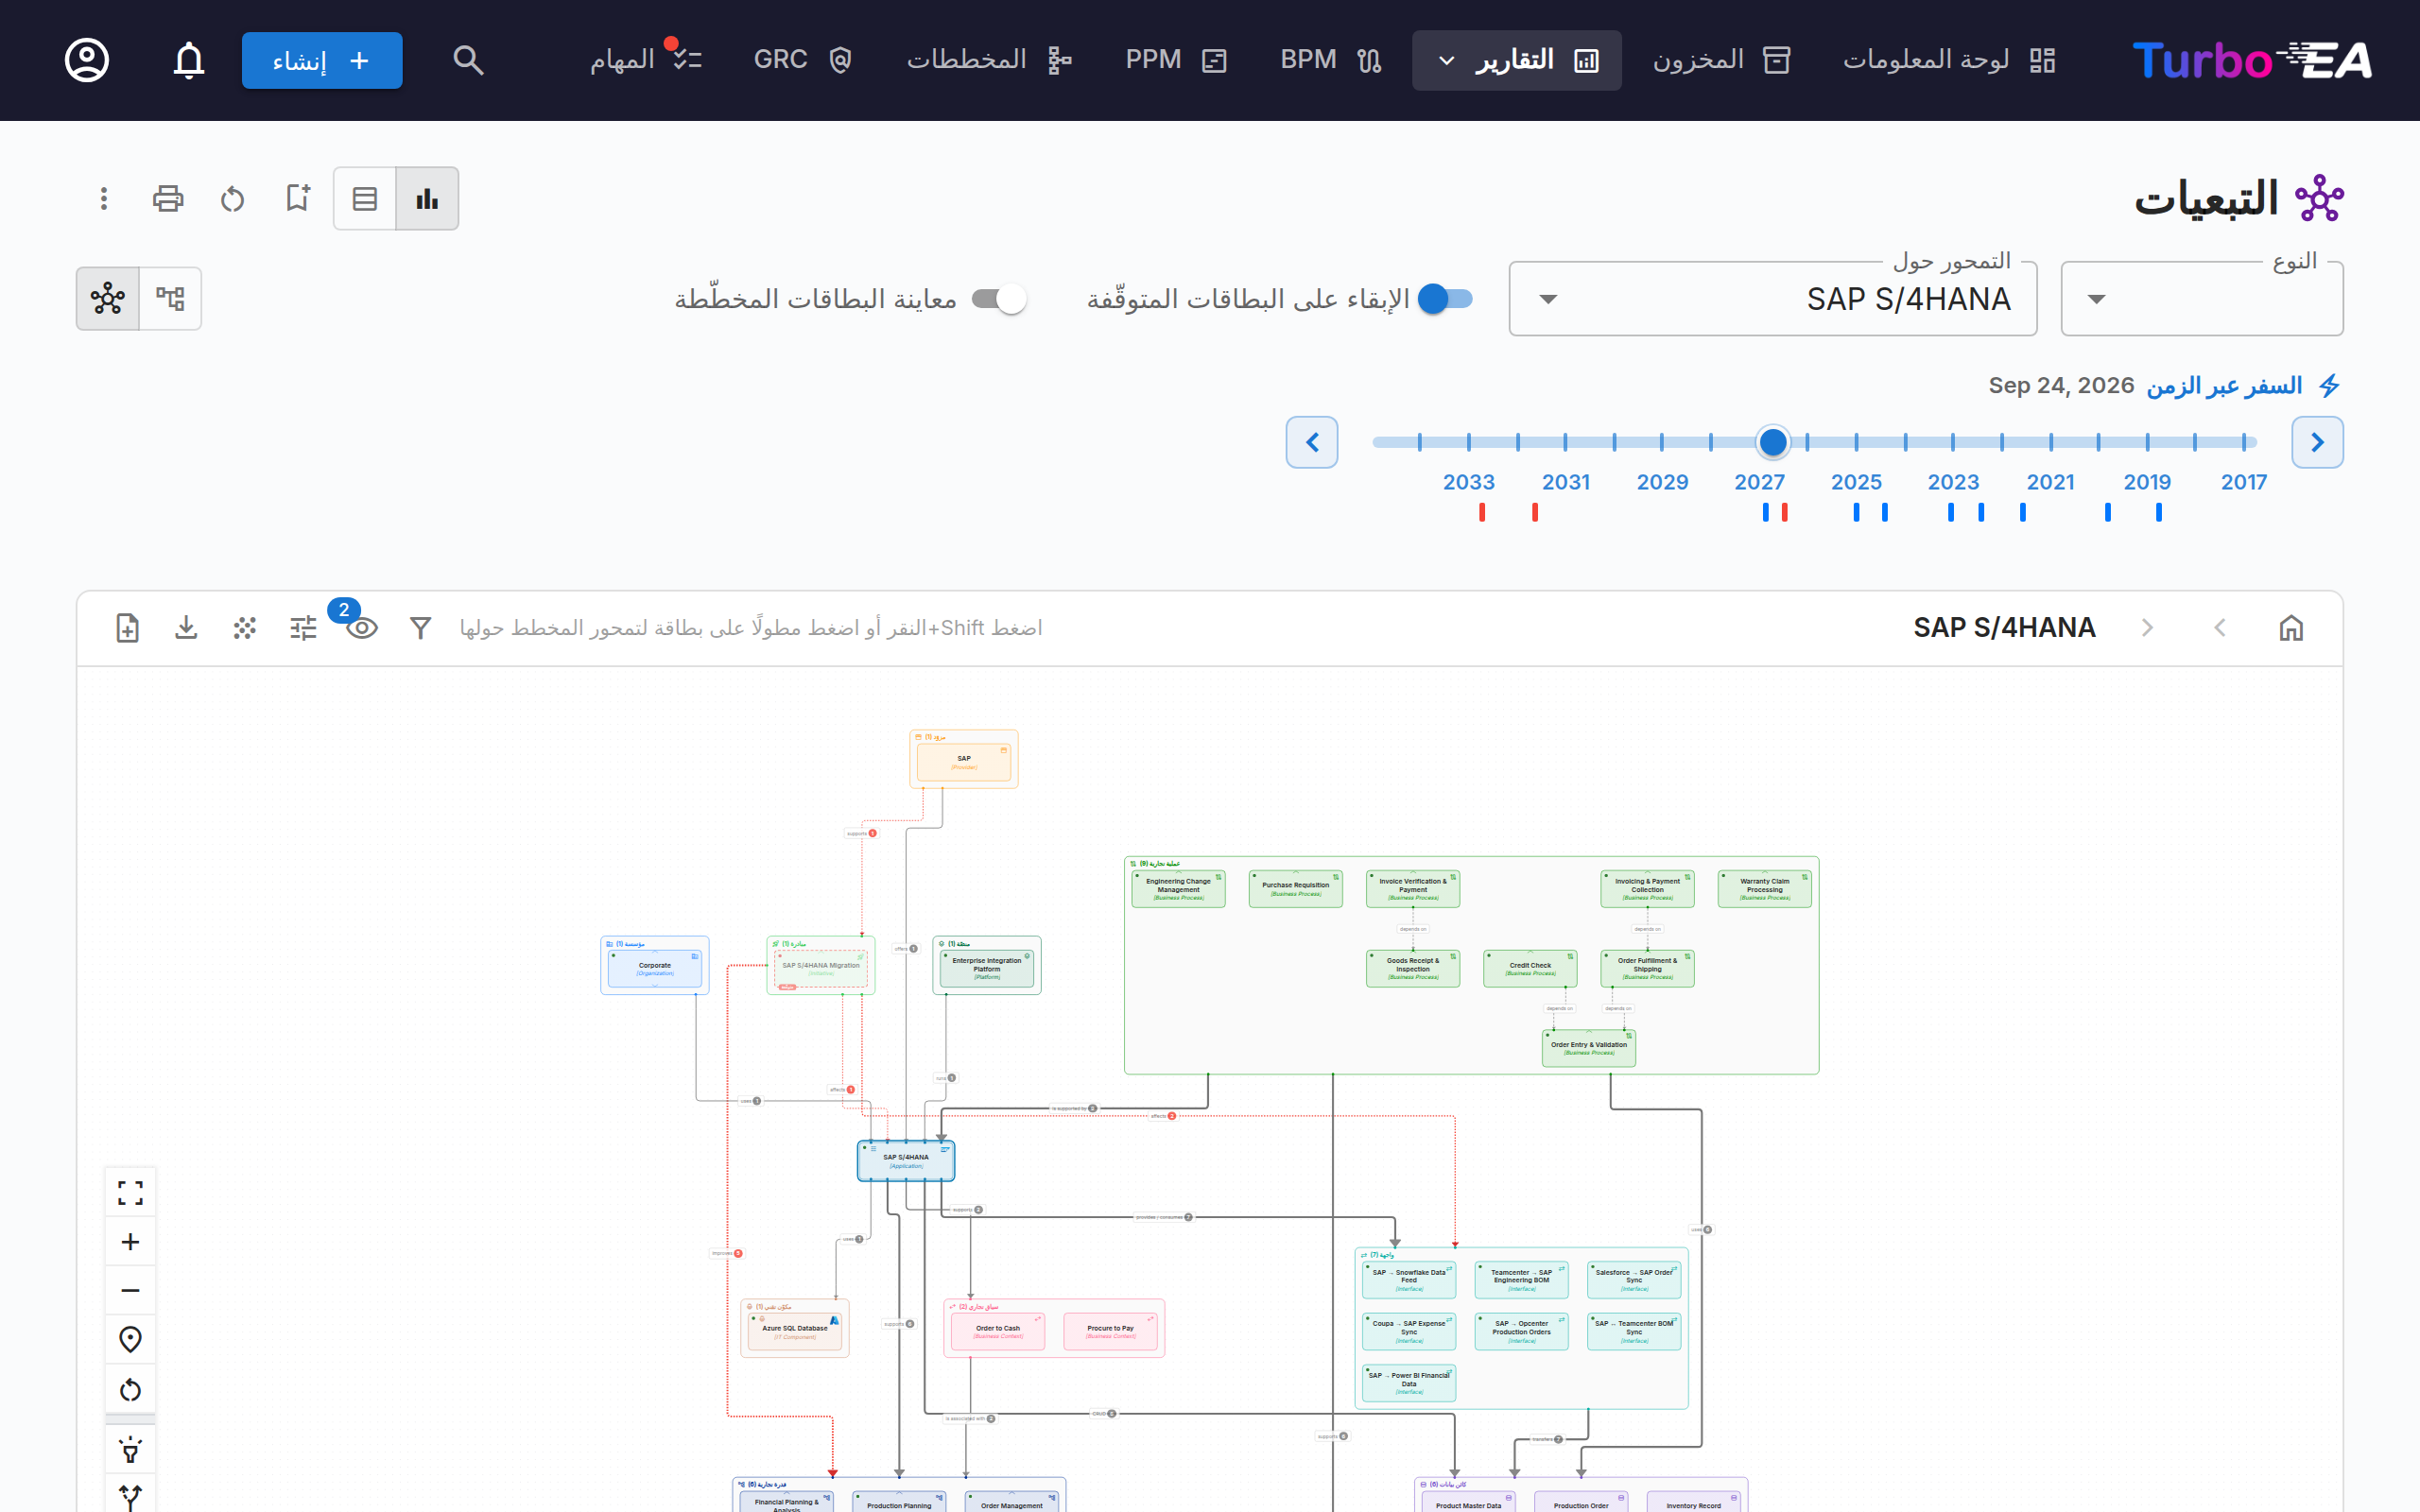2420x1512 pixels.
Task: Click the search magnifier icon
Action: [x=468, y=60]
